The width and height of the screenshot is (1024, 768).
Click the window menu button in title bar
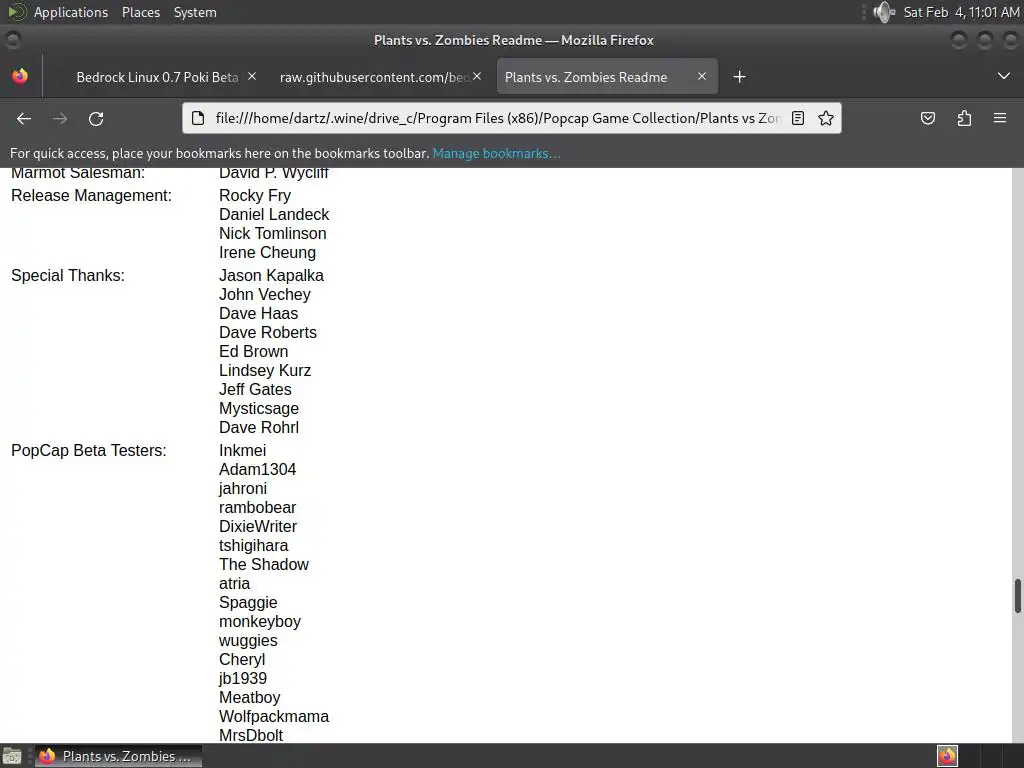pyautogui.click(x=12, y=40)
